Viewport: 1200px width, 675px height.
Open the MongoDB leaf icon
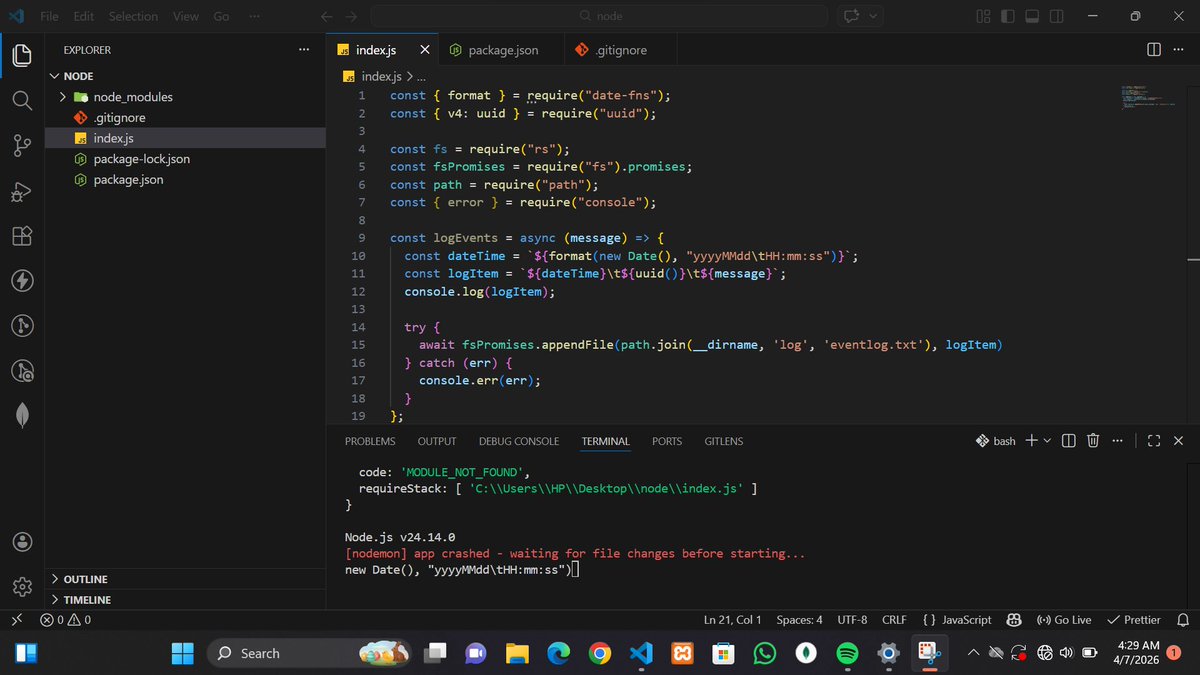tap(22, 416)
